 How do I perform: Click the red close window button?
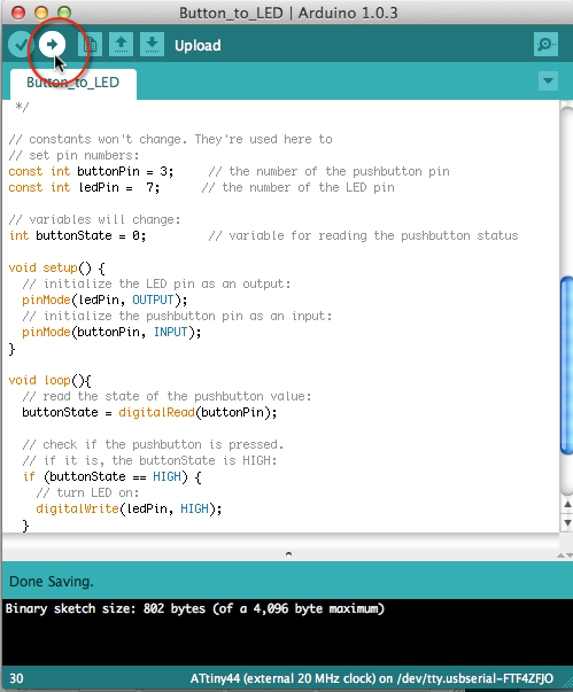(x=18, y=12)
